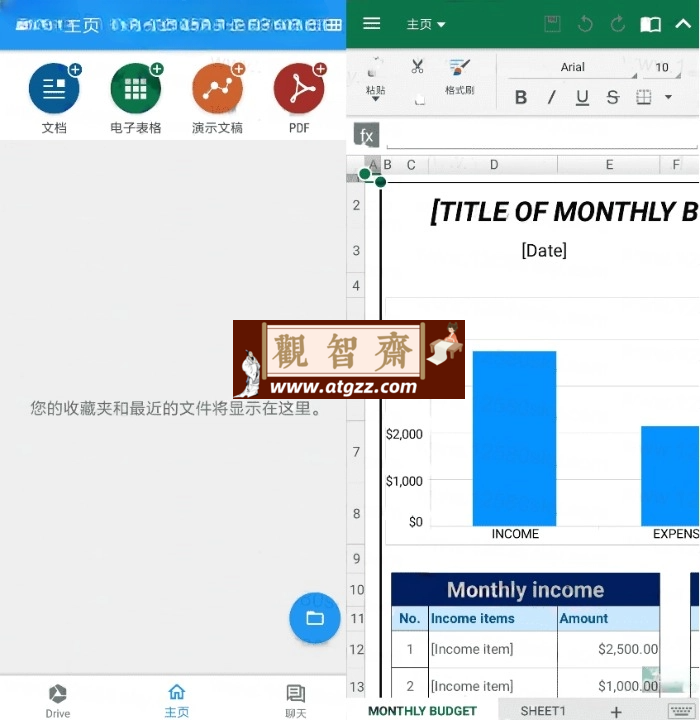The width and height of the screenshot is (700, 720).
Task: Click the INCOME bar in chart
Action: click(514, 438)
